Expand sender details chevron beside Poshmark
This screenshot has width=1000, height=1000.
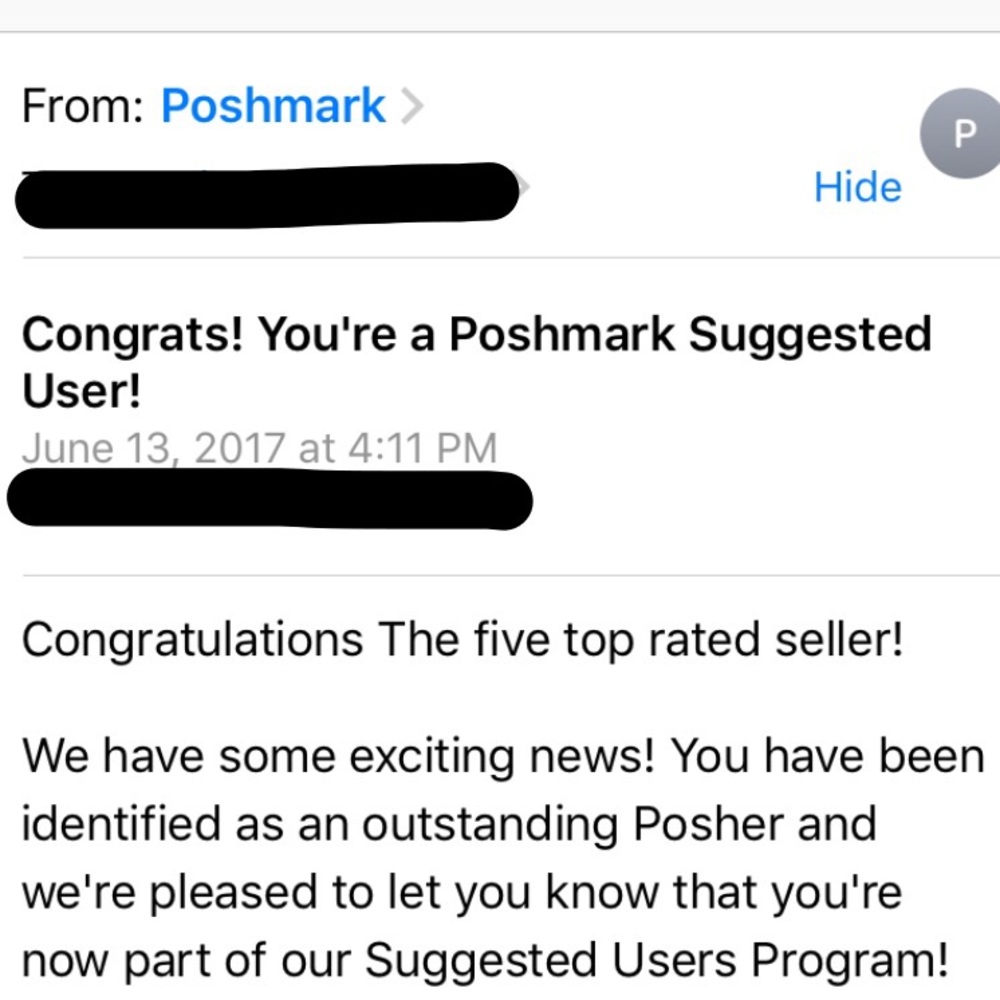click(x=411, y=106)
